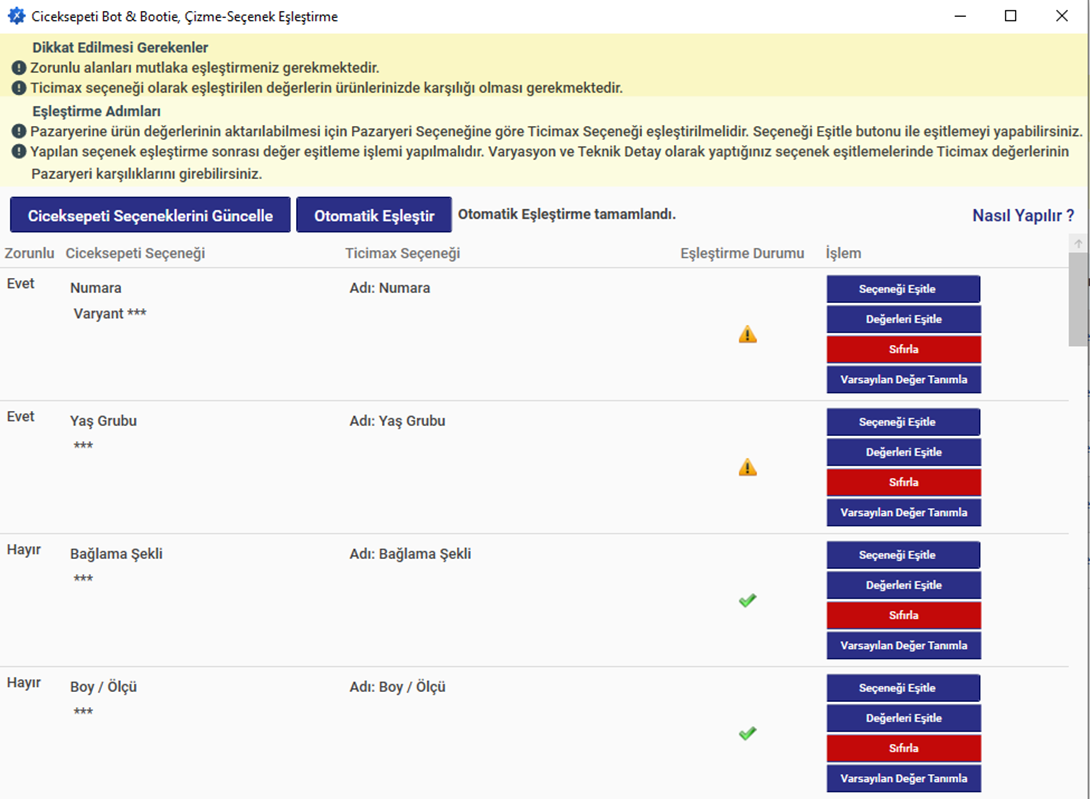This screenshot has width=1090, height=799.
Task: Click the Zorunlu column header
Action: point(29,253)
